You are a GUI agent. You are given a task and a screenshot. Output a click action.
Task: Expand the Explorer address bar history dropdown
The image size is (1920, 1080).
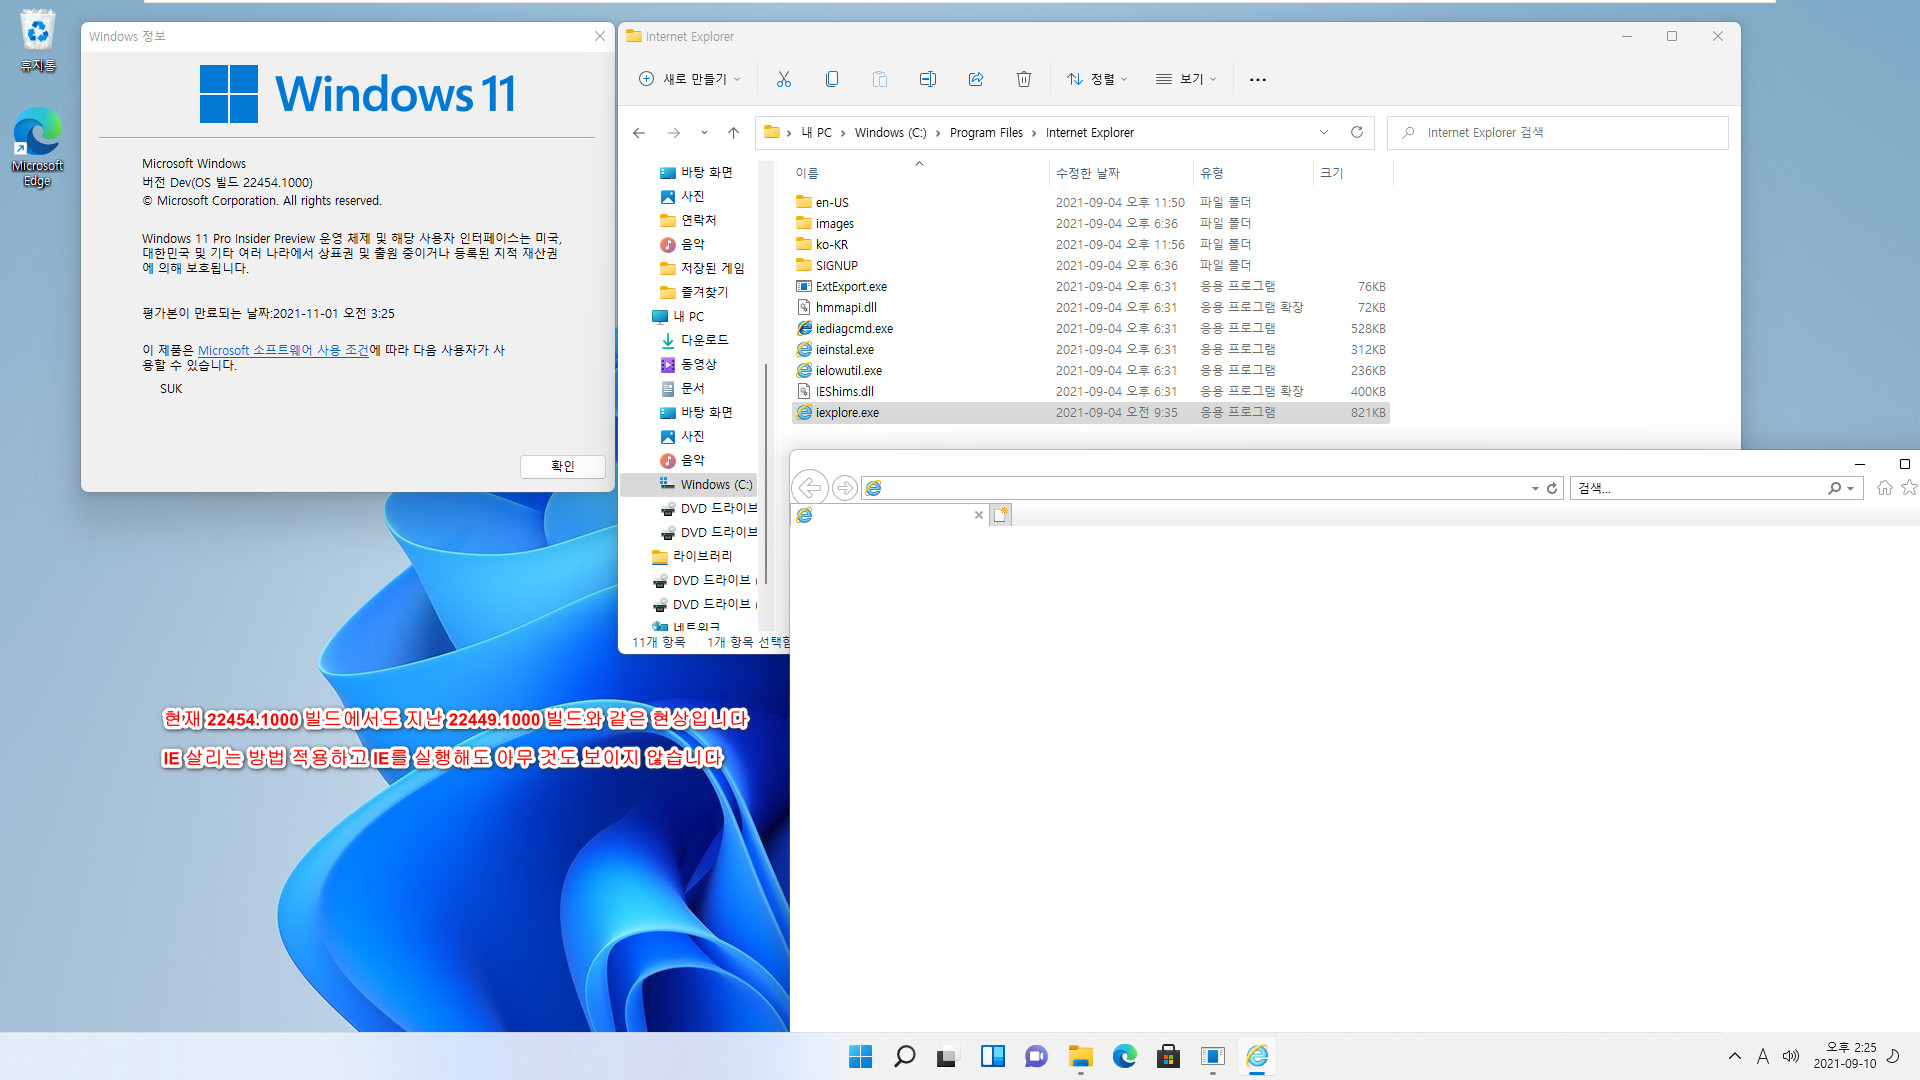point(1324,132)
